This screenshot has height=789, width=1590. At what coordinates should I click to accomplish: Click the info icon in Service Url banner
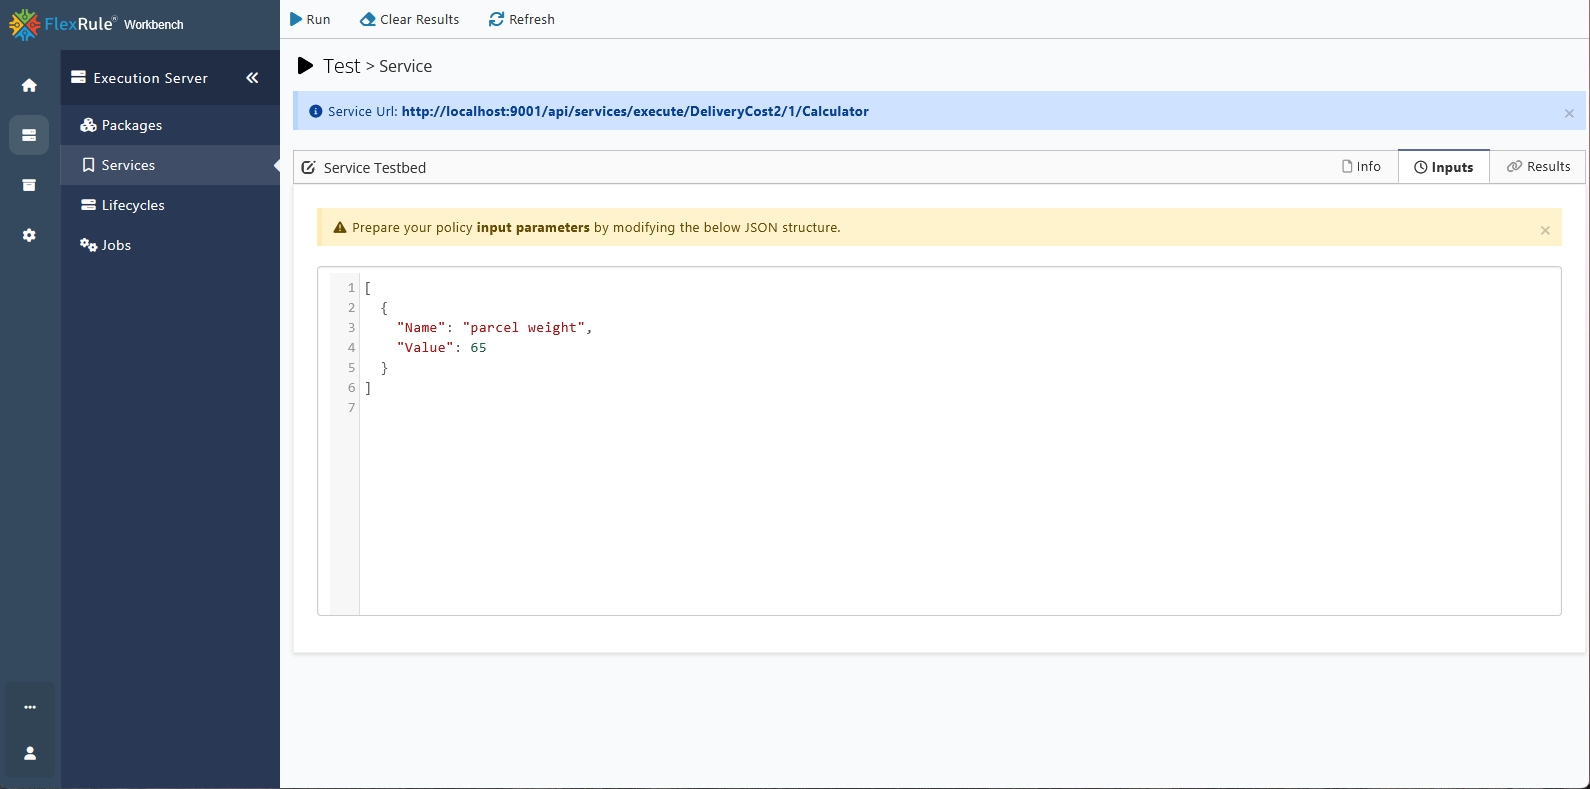[316, 111]
